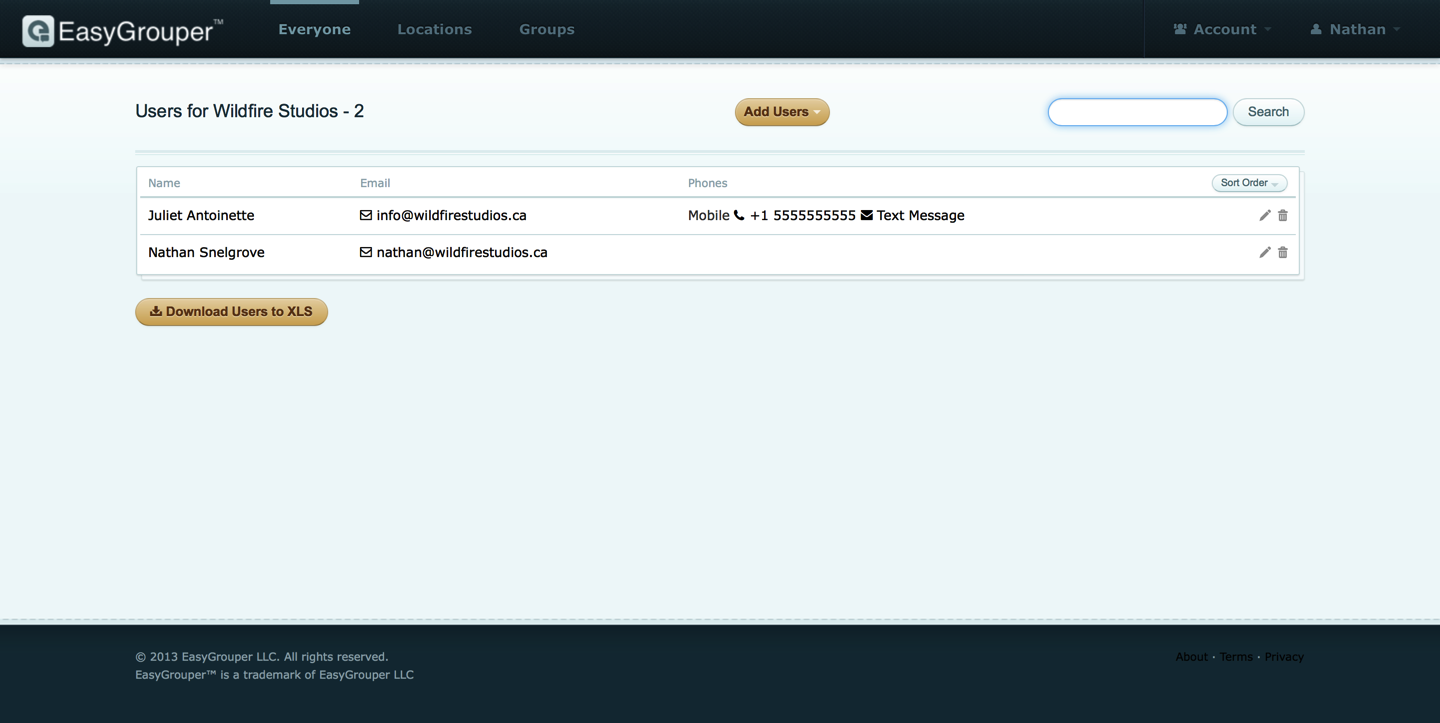This screenshot has height=723, width=1440.
Task: Click the Search button
Action: pyautogui.click(x=1268, y=112)
